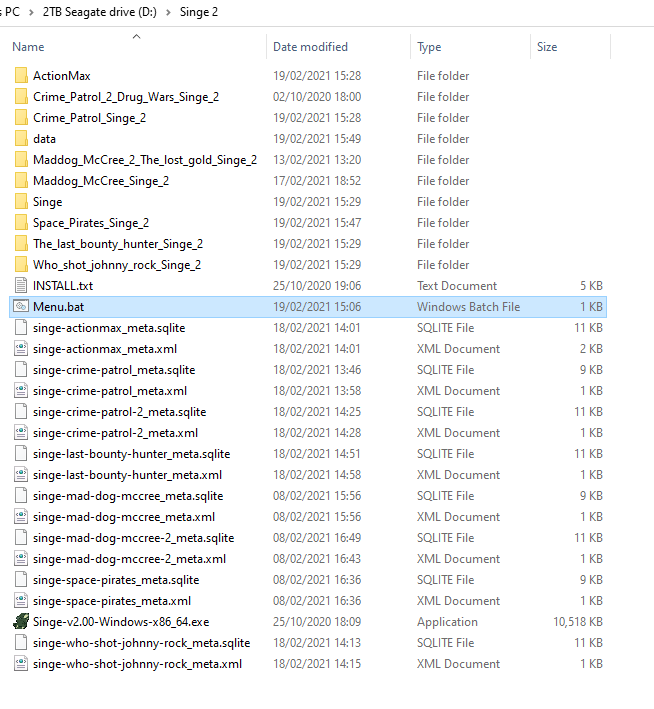
Task: Click the sort arrow above the Name column
Action: [x=137, y=36]
